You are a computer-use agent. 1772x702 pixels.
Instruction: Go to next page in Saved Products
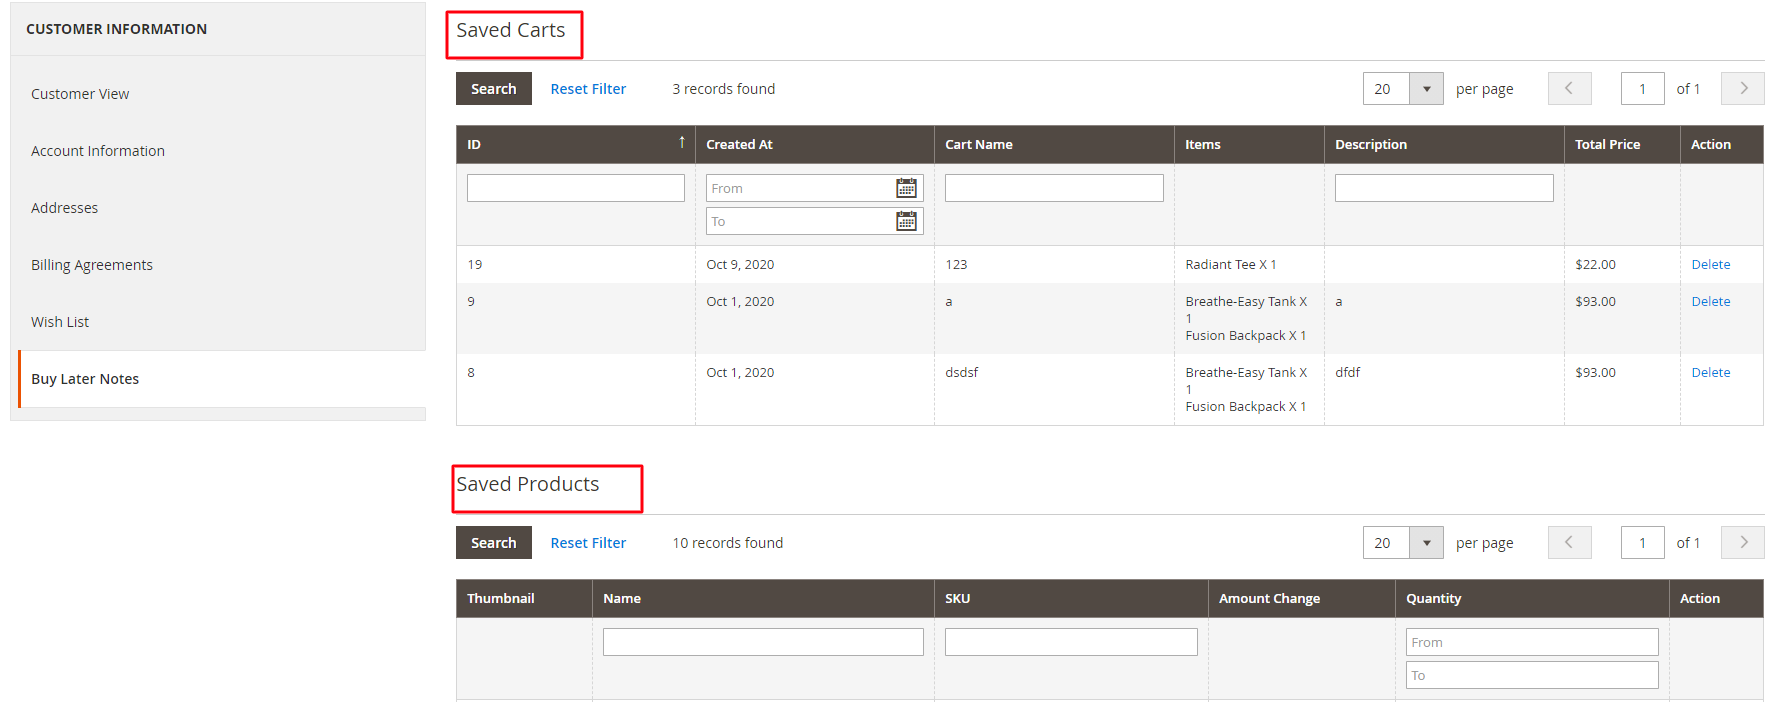pyautogui.click(x=1742, y=543)
